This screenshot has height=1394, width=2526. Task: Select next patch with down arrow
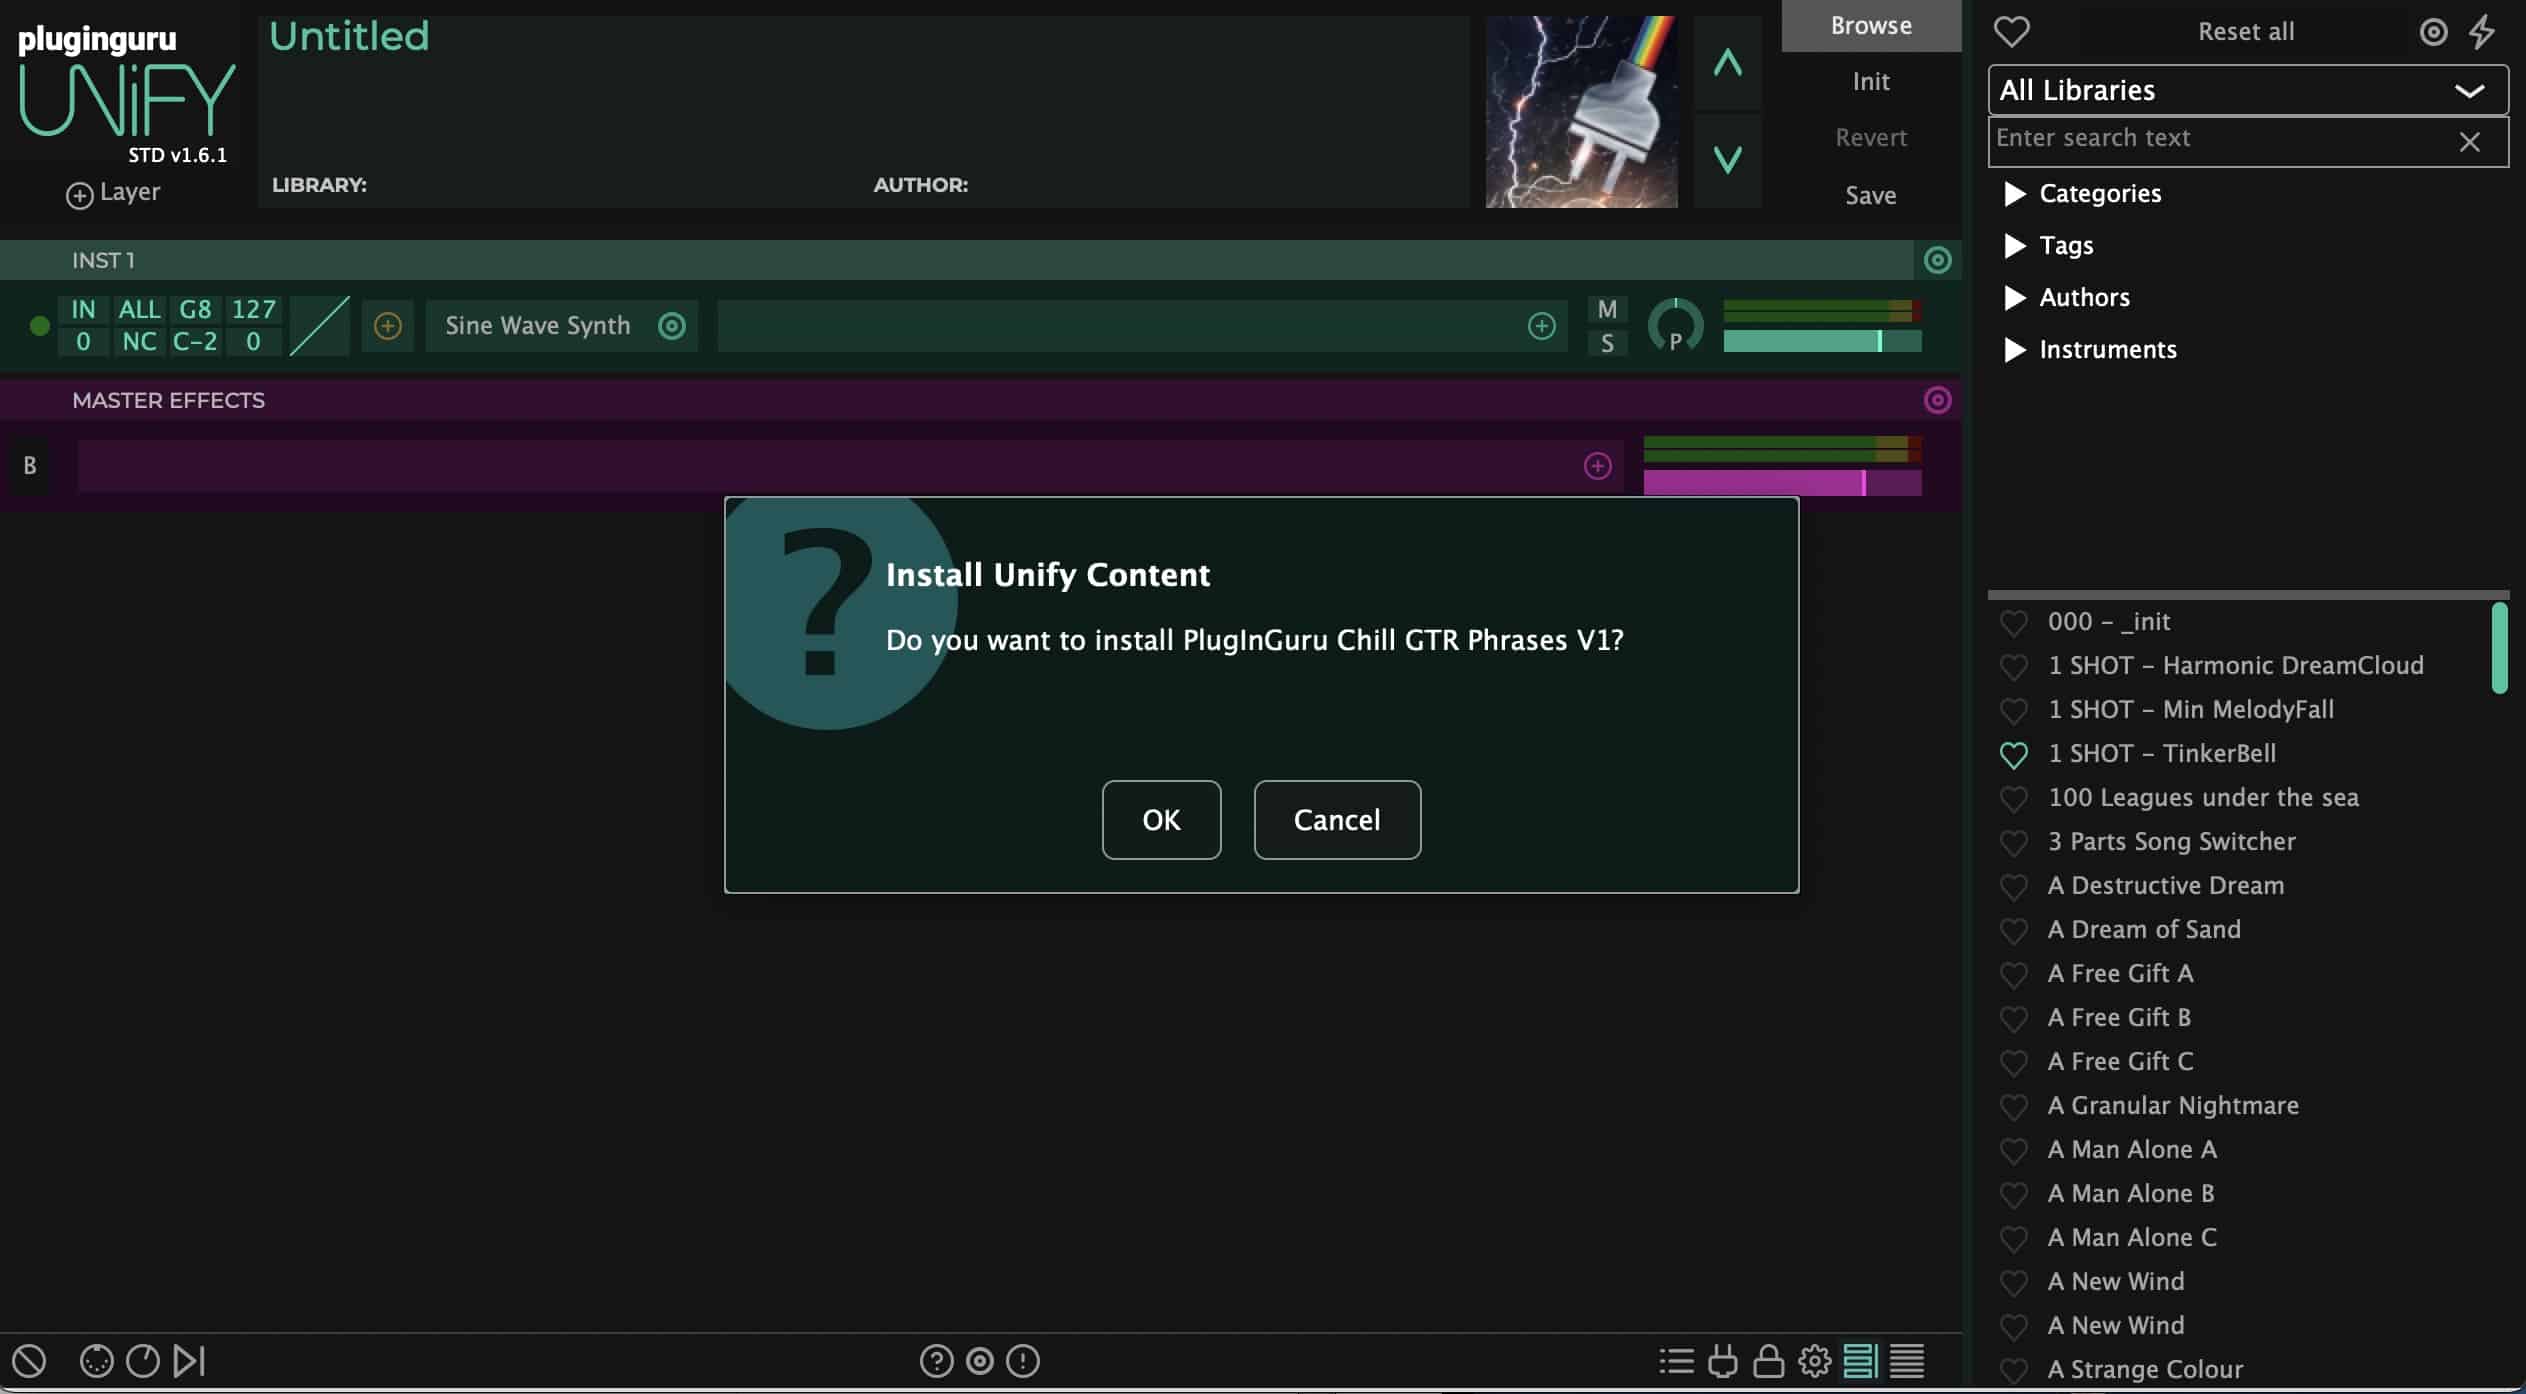point(1727,160)
